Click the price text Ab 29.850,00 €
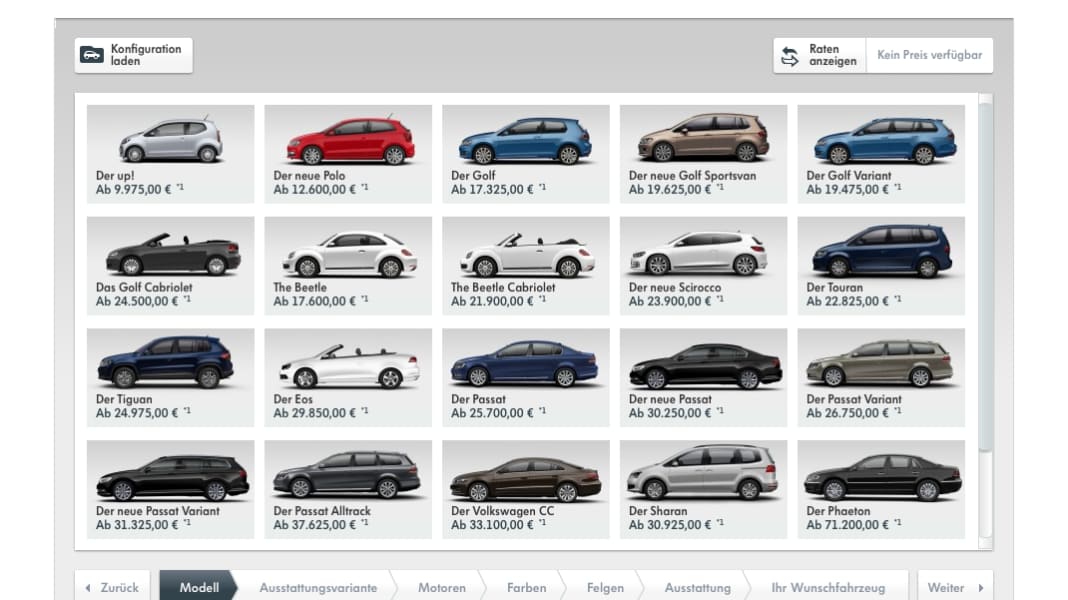 [315, 413]
